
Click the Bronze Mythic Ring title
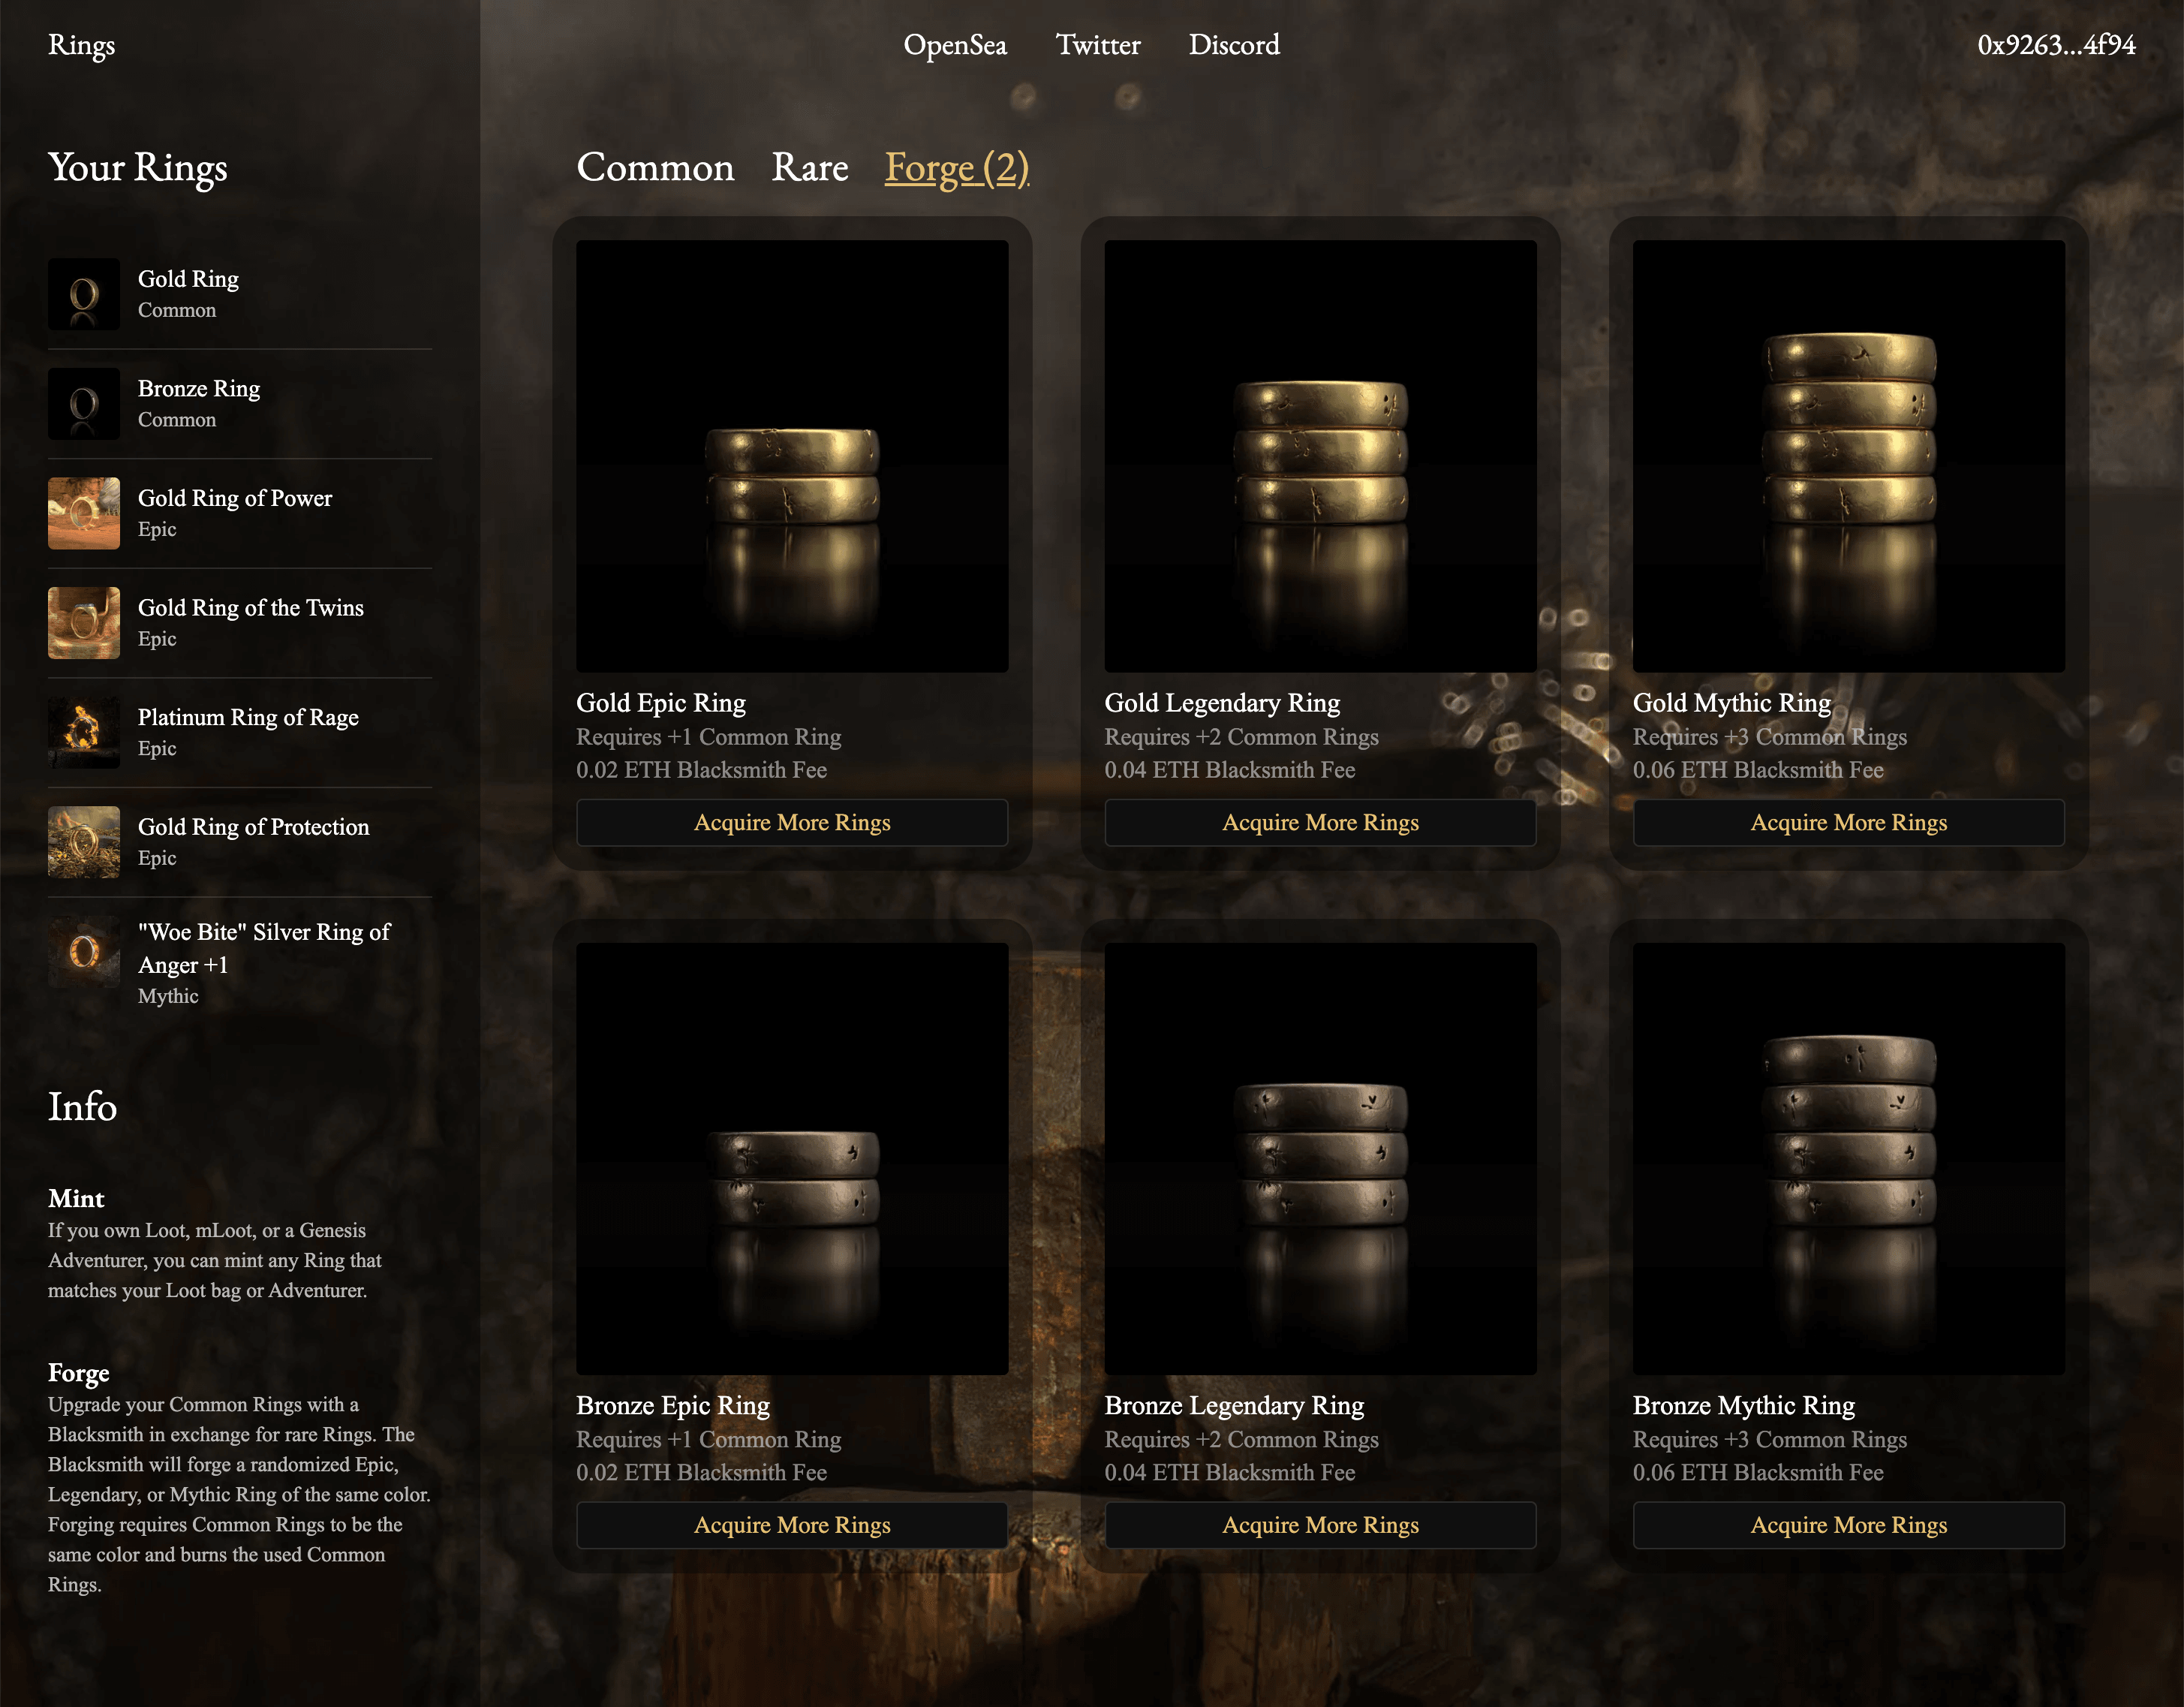point(1744,1406)
